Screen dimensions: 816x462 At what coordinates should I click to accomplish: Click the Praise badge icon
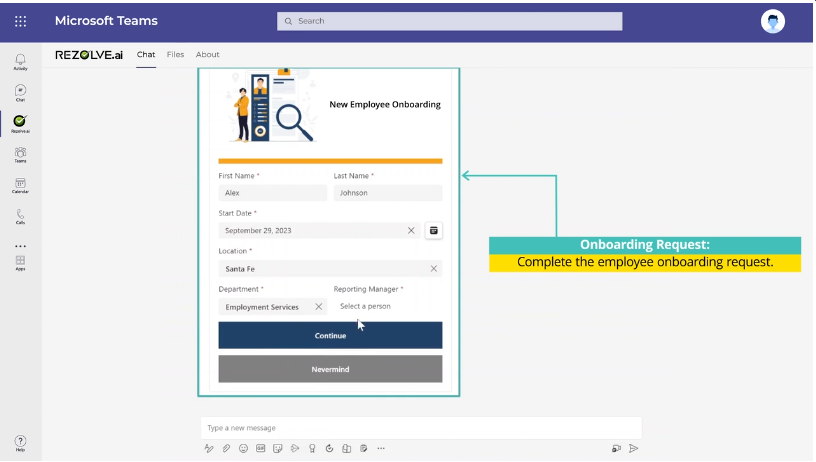click(x=312, y=448)
